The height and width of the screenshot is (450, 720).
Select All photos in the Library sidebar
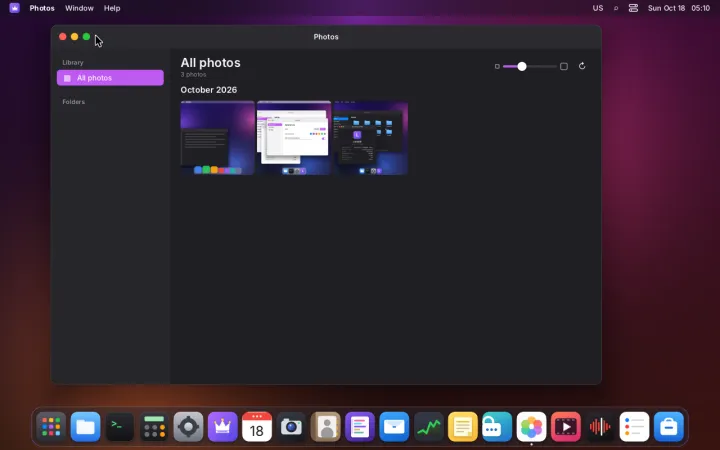click(110, 78)
